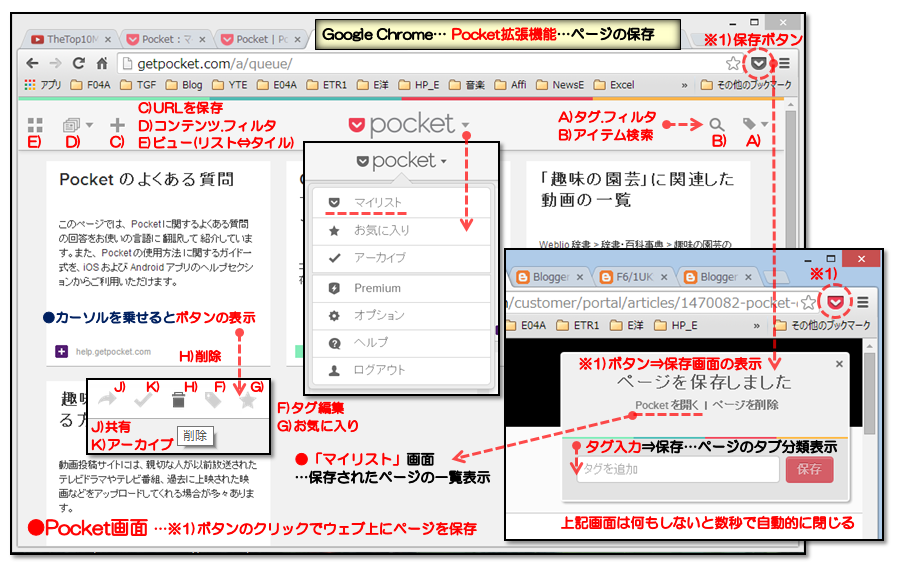Open the Affi bookmark folder
Image resolution: width=899 pixels, height=569 pixels.
pos(511,85)
